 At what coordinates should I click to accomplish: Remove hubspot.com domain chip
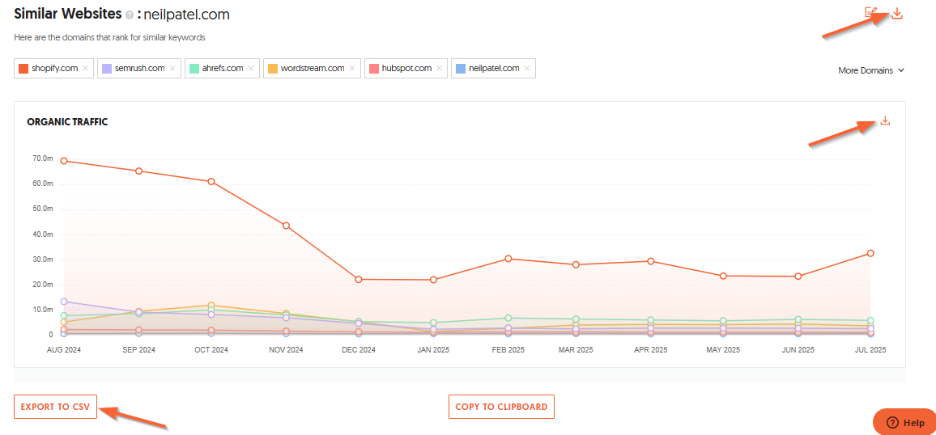tap(439, 69)
